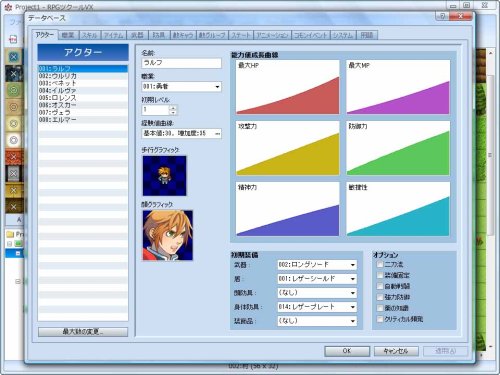Click the walking graphic sprite preview
Viewport: 500px width, 375px height.
point(165,176)
